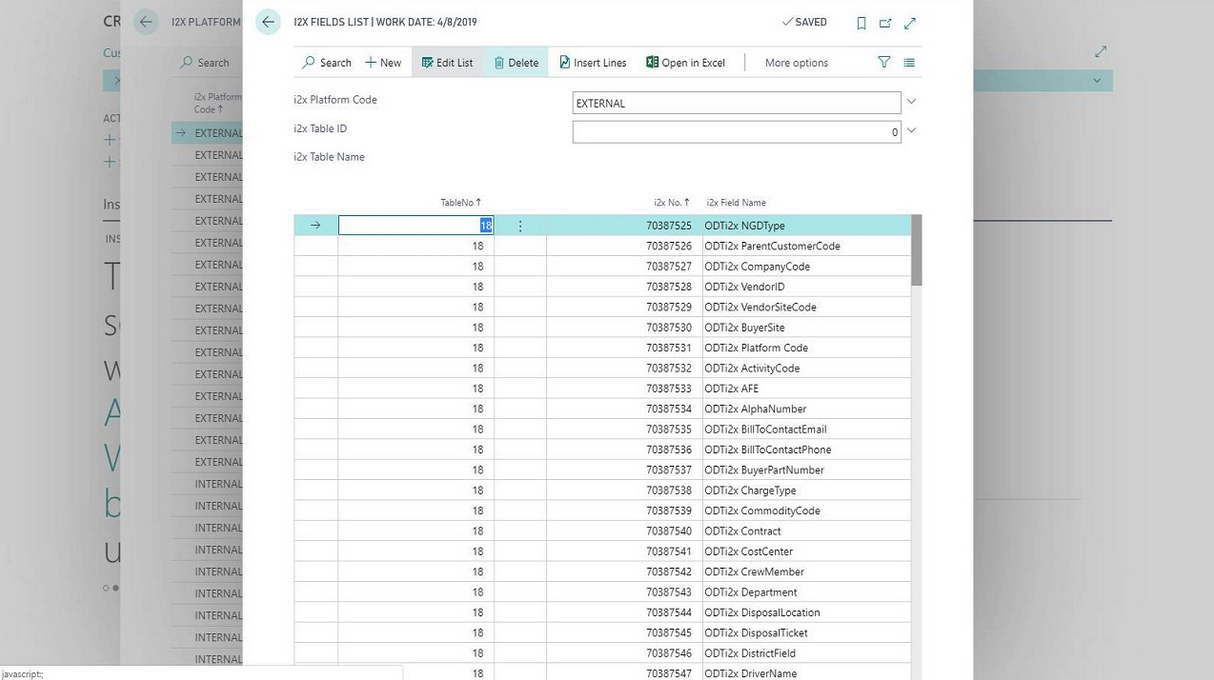This screenshot has width=1214, height=680.
Task: Select row ODTi2x CommodityCode
Action: point(602,510)
